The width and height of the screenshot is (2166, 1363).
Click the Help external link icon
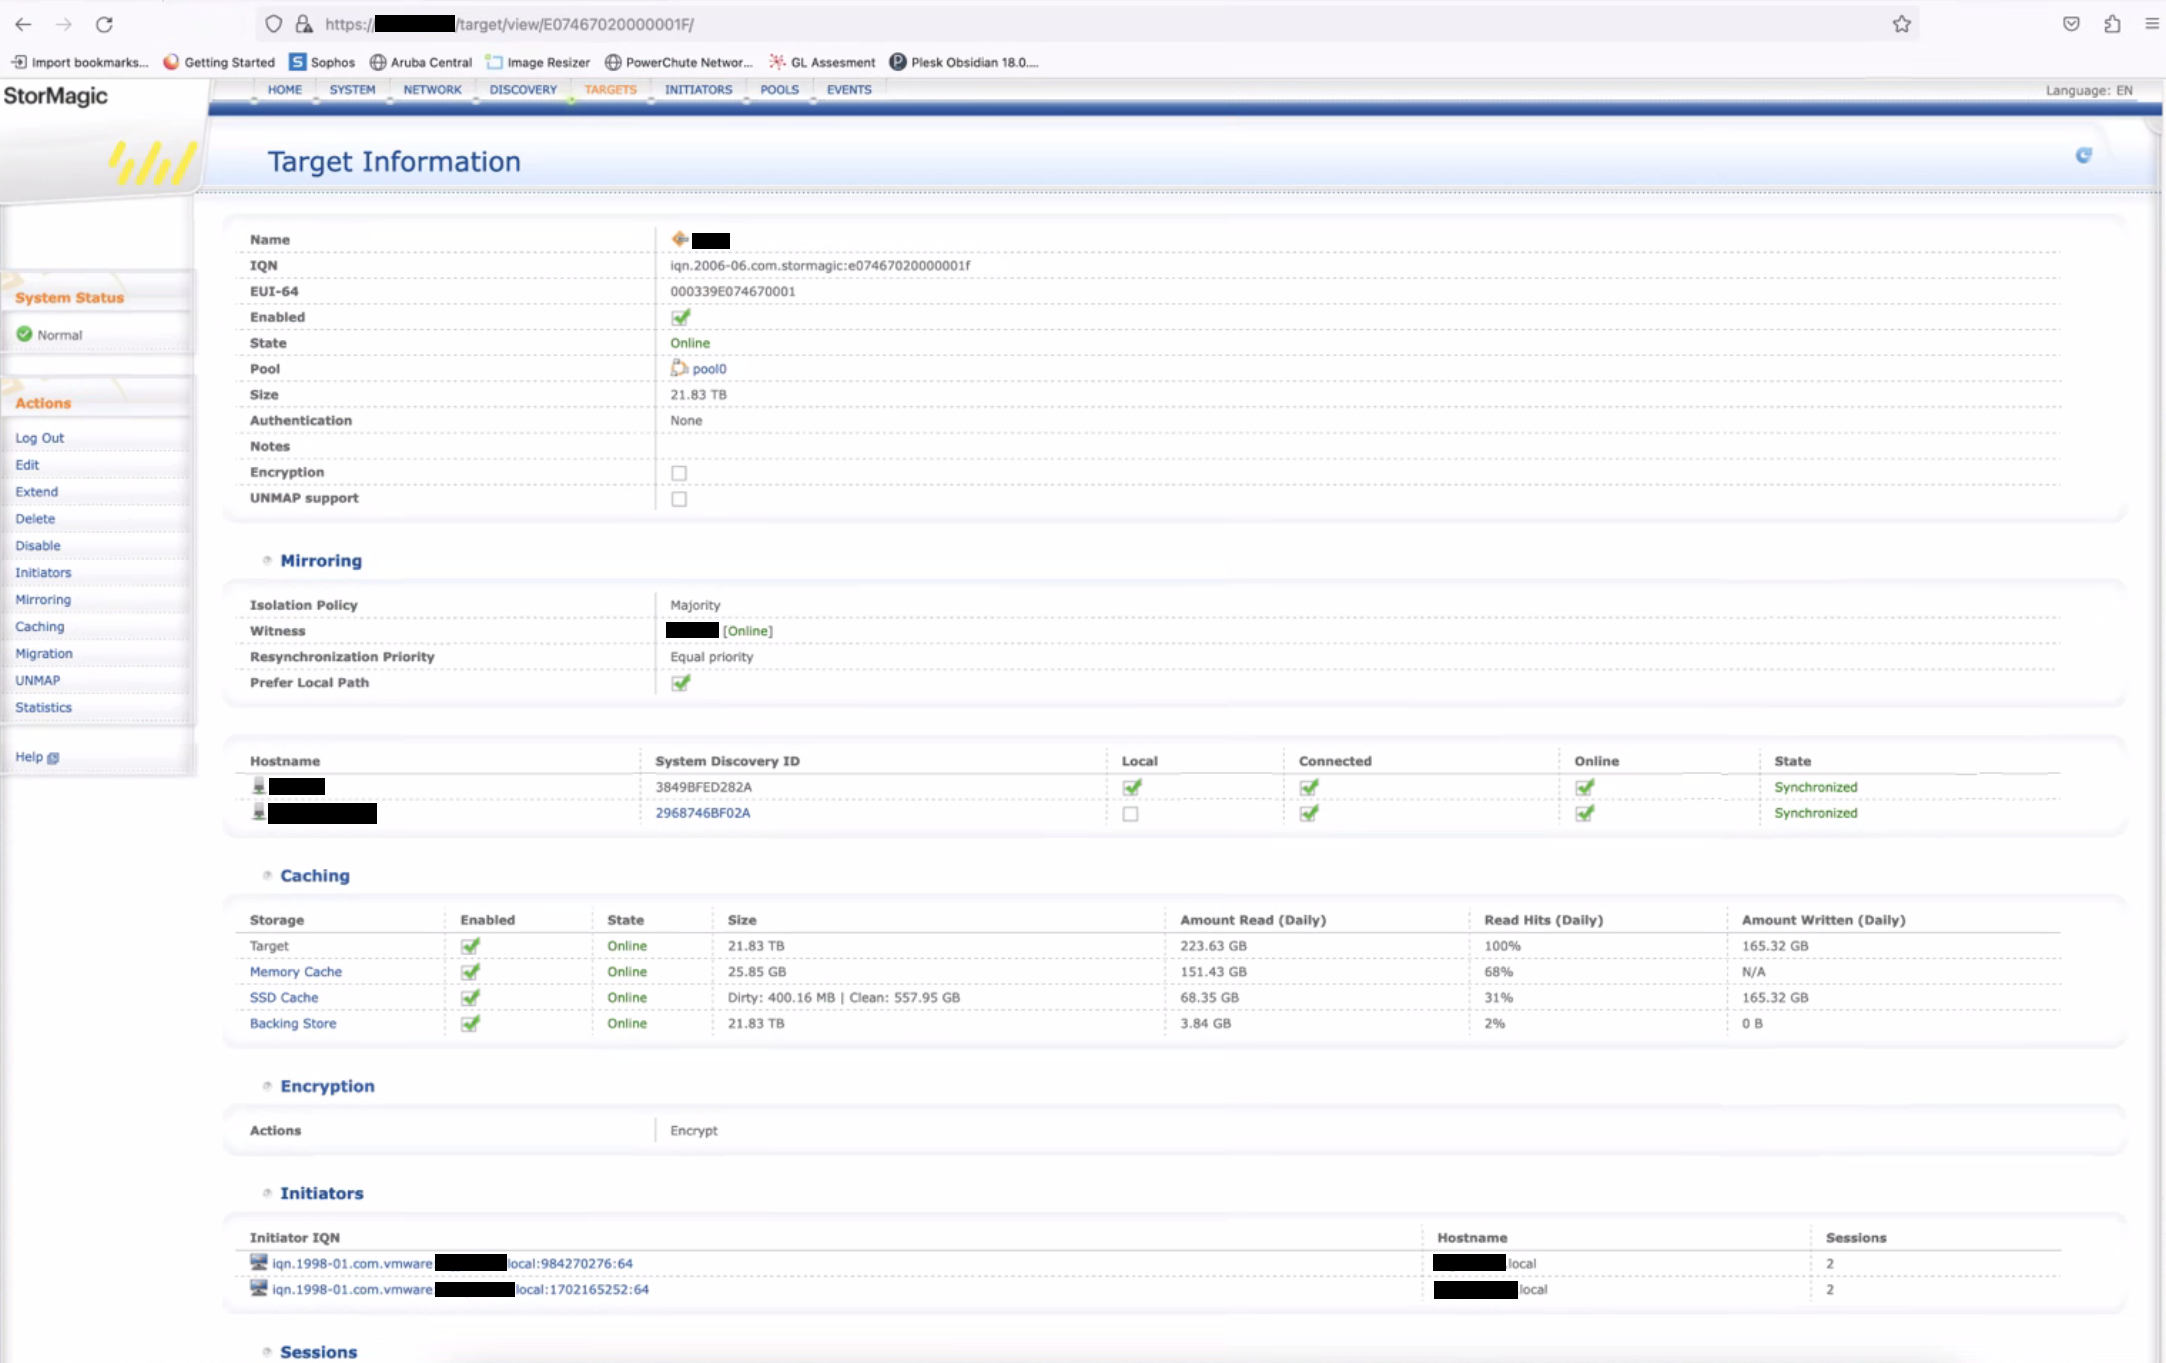pyautogui.click(x=53, y=758)
